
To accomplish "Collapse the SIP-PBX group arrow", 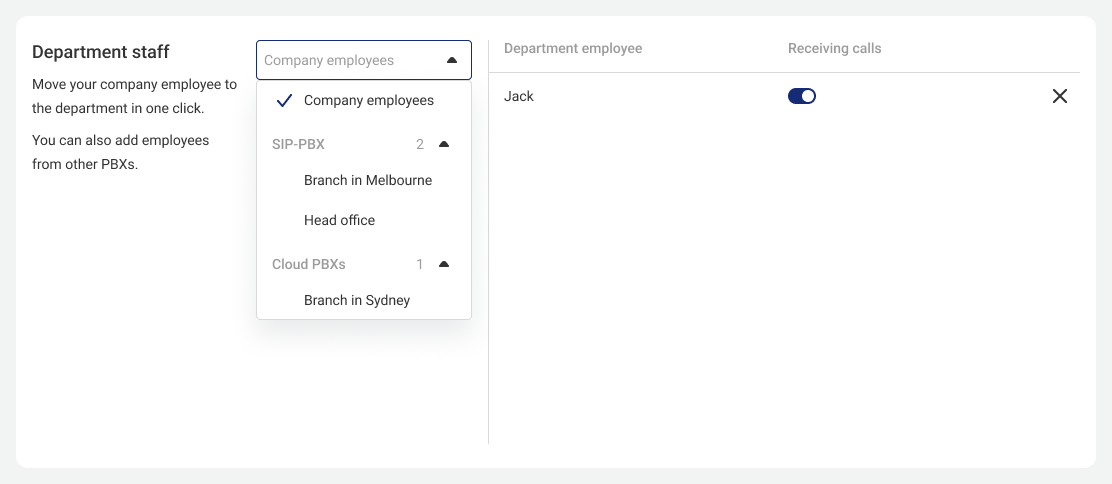I will tap(444, 144).
